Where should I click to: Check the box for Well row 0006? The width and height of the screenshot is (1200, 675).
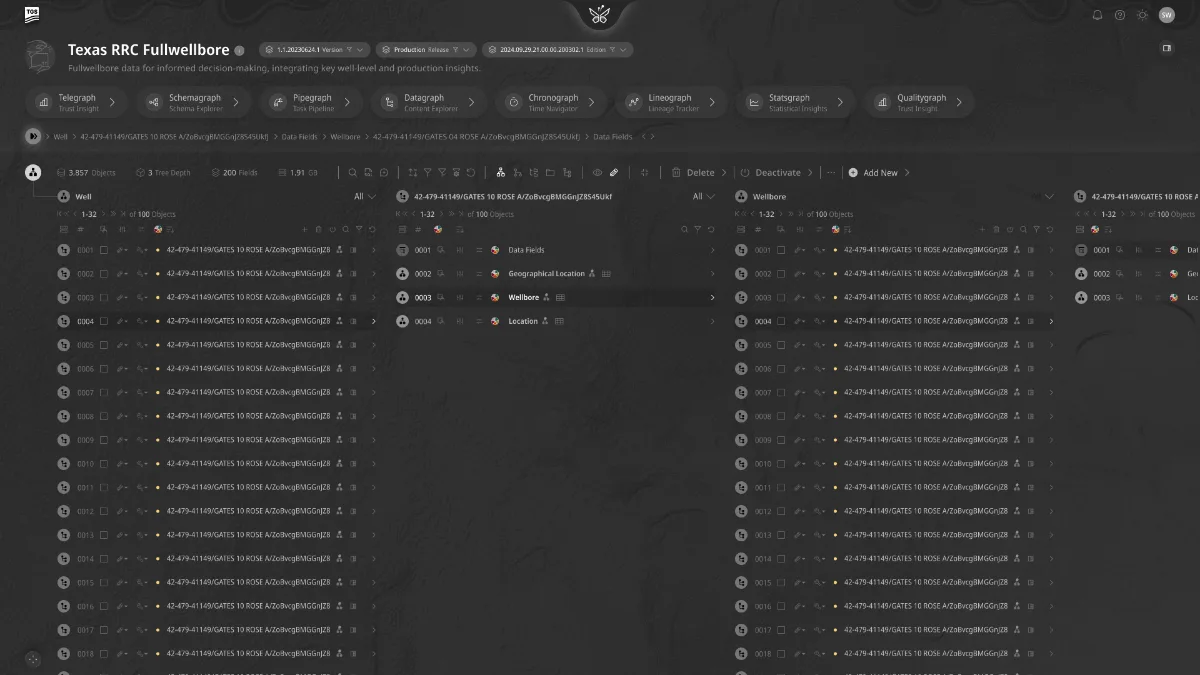click(x=104, y=369)
